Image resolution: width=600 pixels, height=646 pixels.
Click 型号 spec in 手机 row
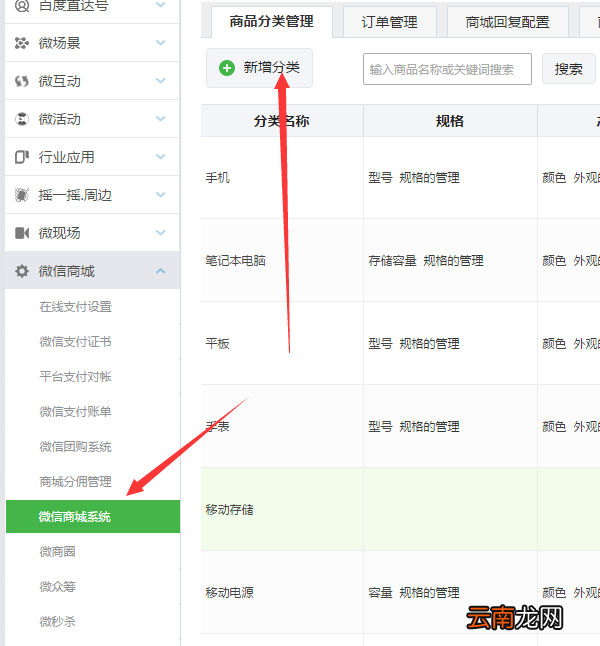pos(380,178)
